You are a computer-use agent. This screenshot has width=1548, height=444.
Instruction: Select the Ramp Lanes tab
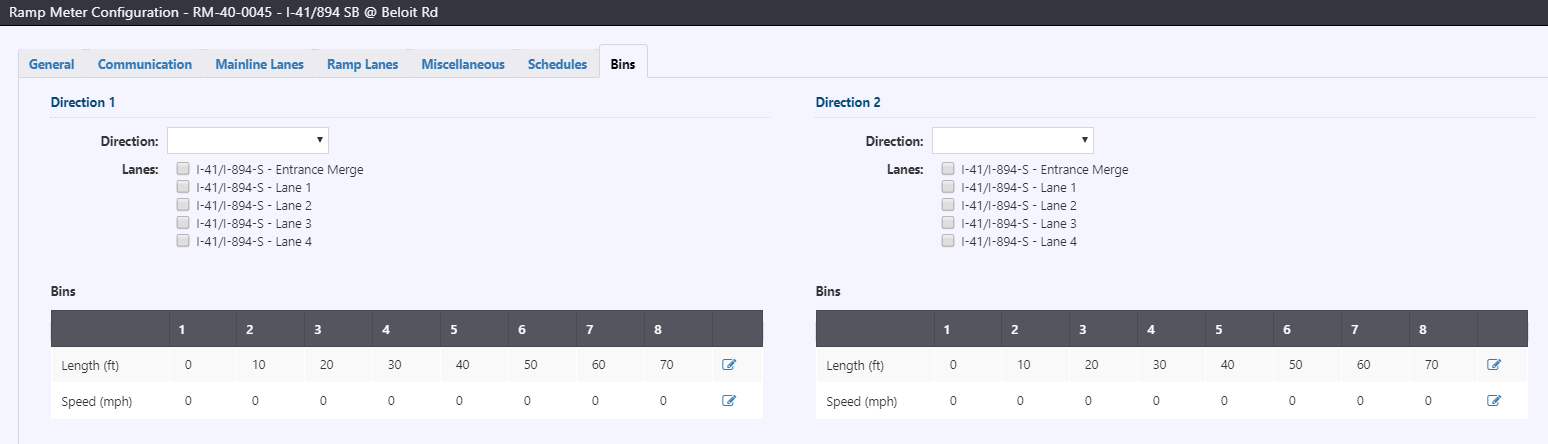pyautogui.click(x=363, y=64)
